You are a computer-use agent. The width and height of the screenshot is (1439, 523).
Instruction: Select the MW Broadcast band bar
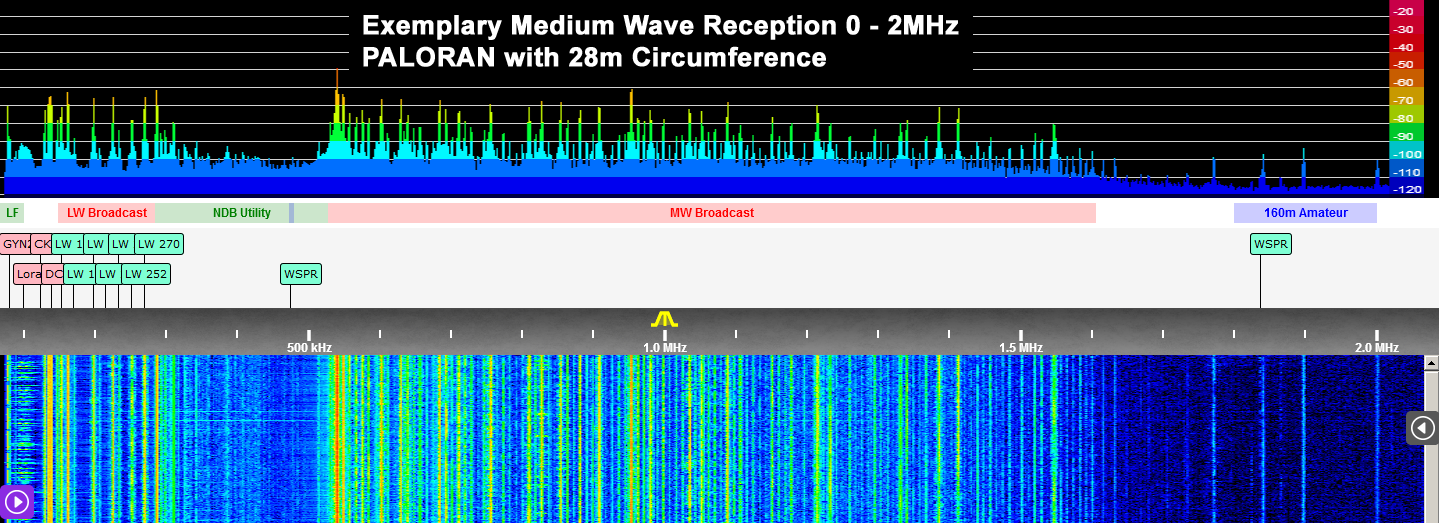[x=712, y=213]
